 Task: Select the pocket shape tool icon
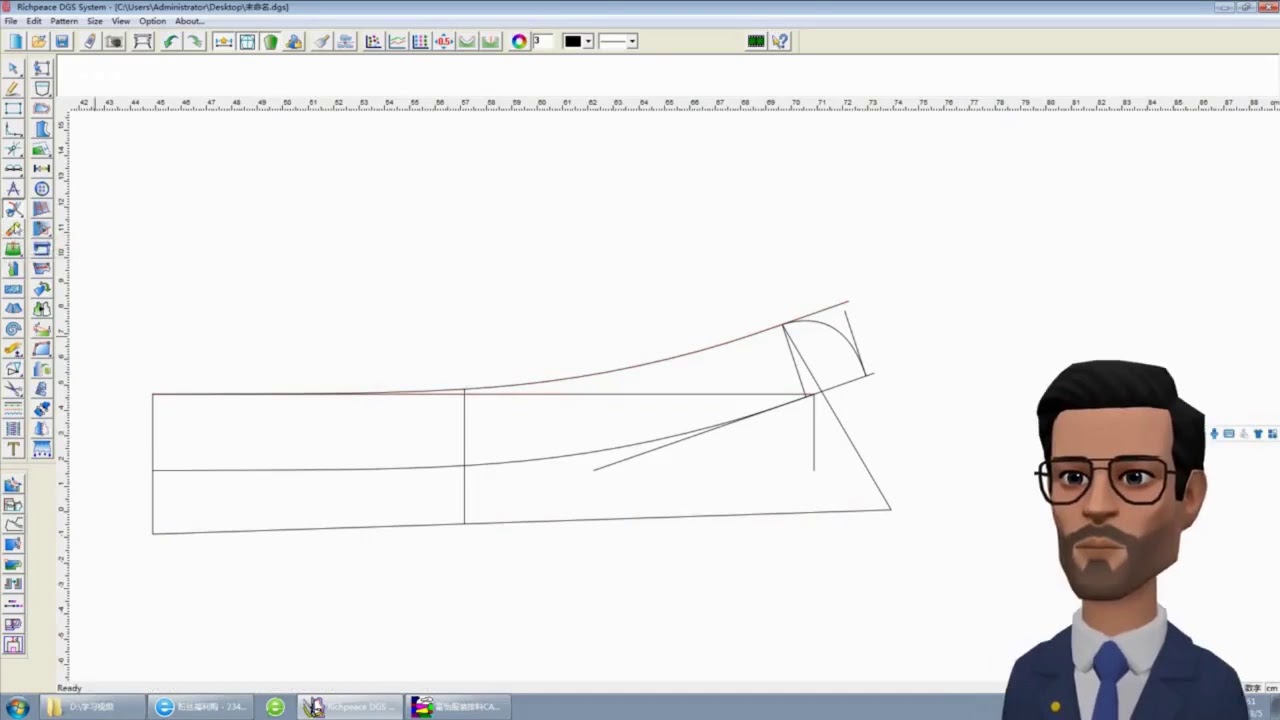pos(41,88)
